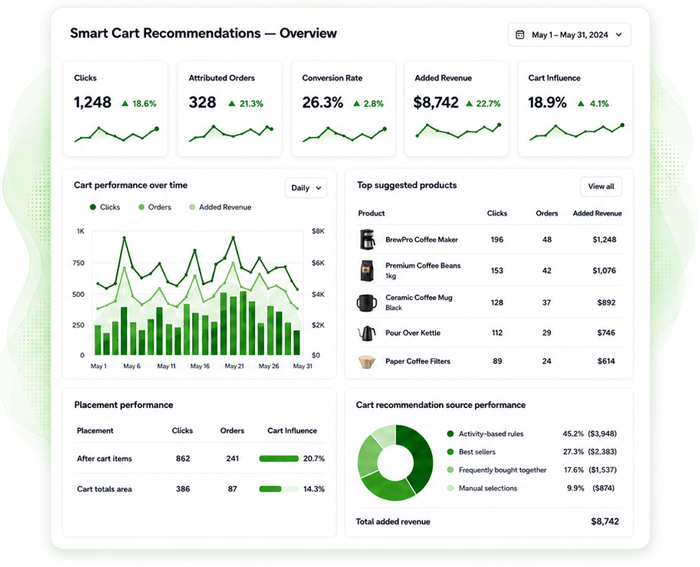700x567 pixels.
Task: Toggle the Added Revenue legend series dot
Action: (192, 207)
